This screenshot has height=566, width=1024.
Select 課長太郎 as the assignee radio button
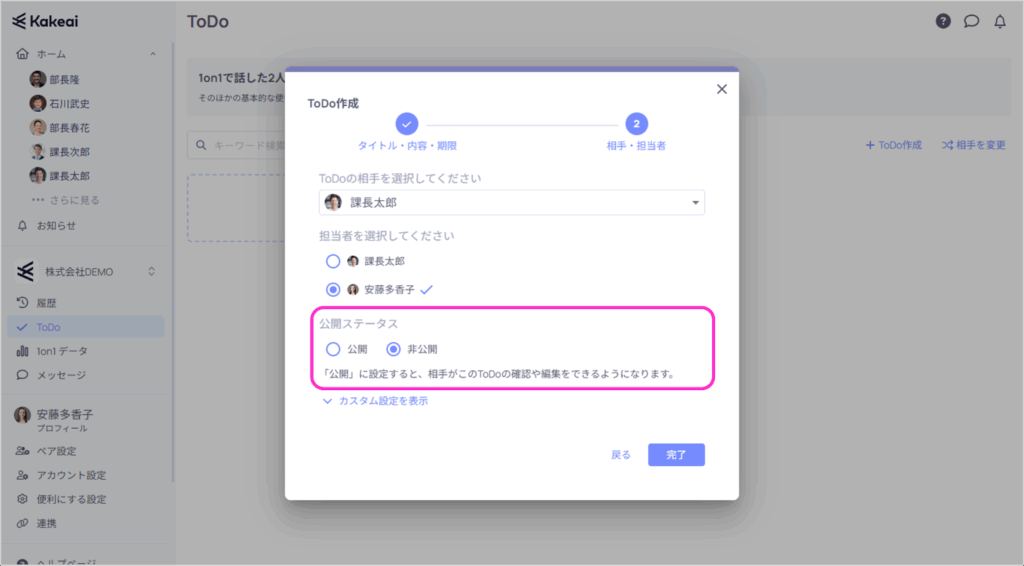333,261
